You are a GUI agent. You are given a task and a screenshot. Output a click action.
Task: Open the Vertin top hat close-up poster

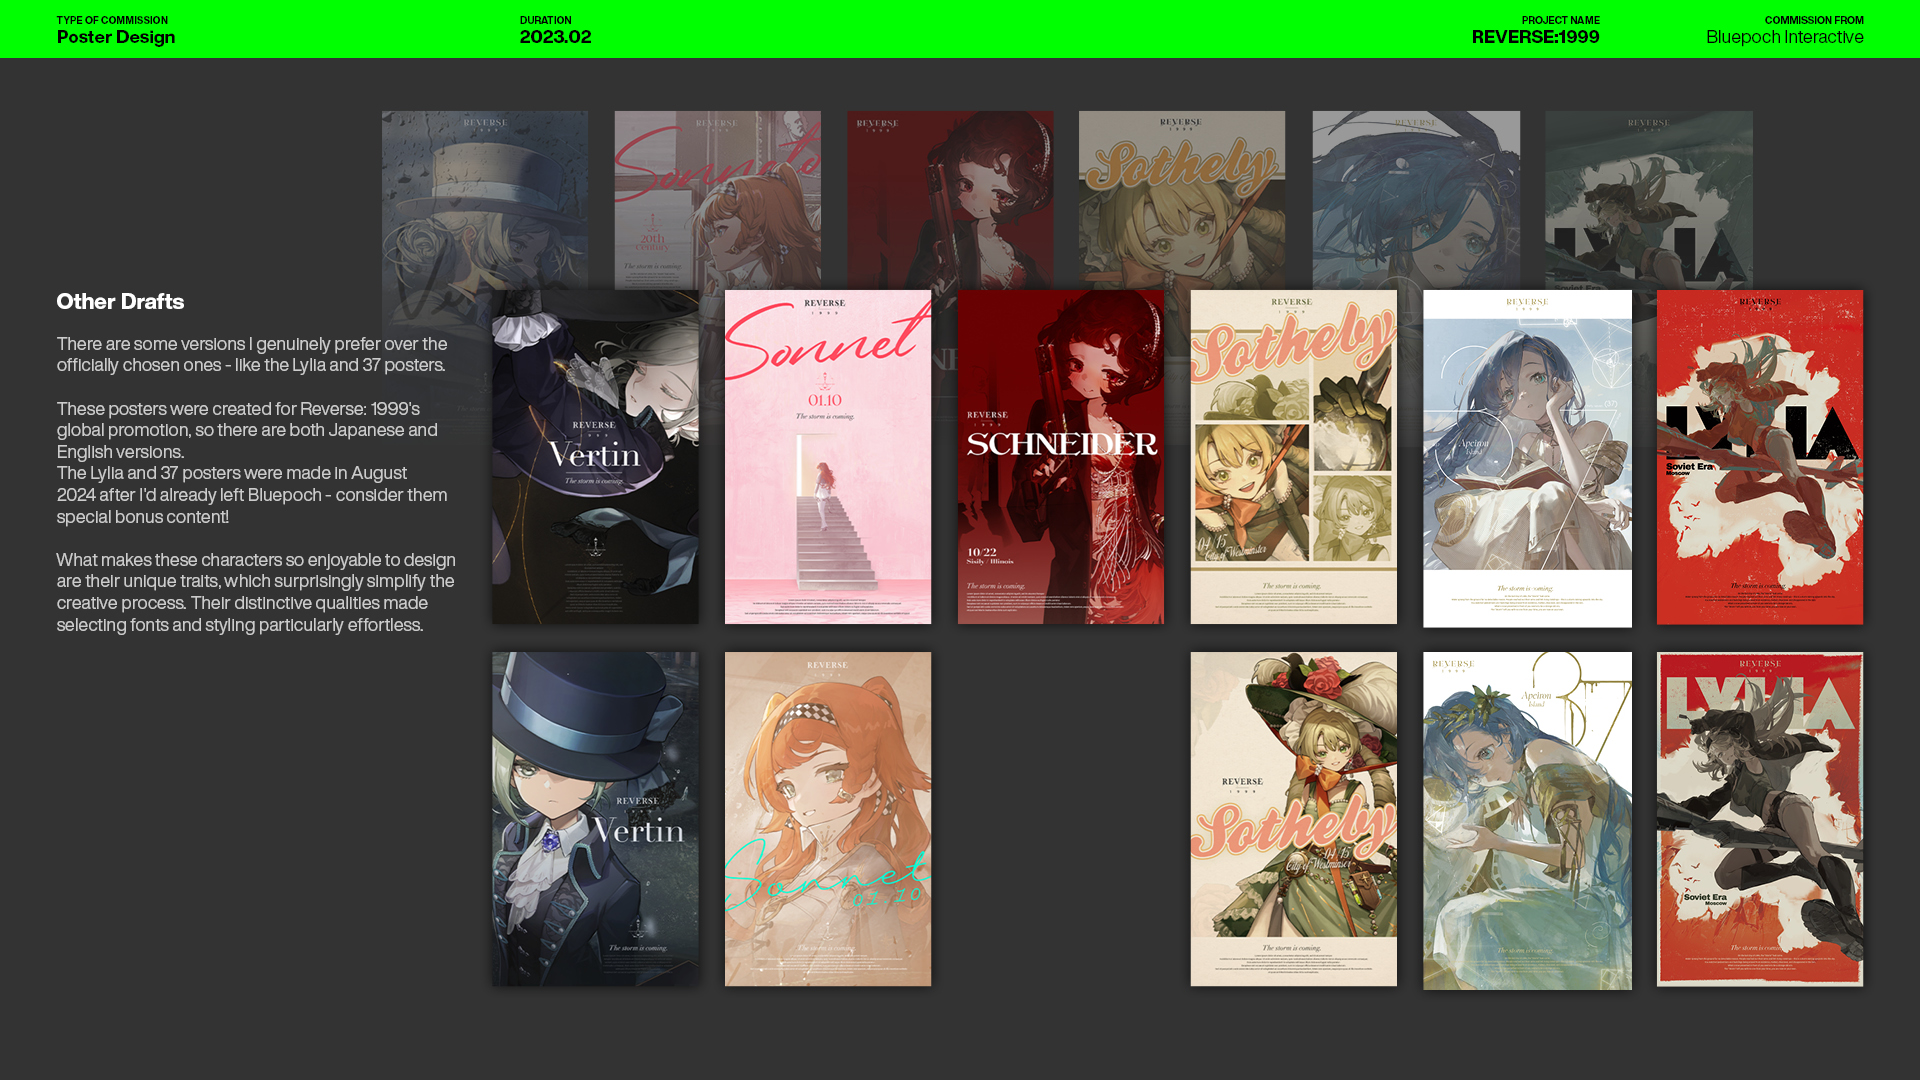point(595,819)
